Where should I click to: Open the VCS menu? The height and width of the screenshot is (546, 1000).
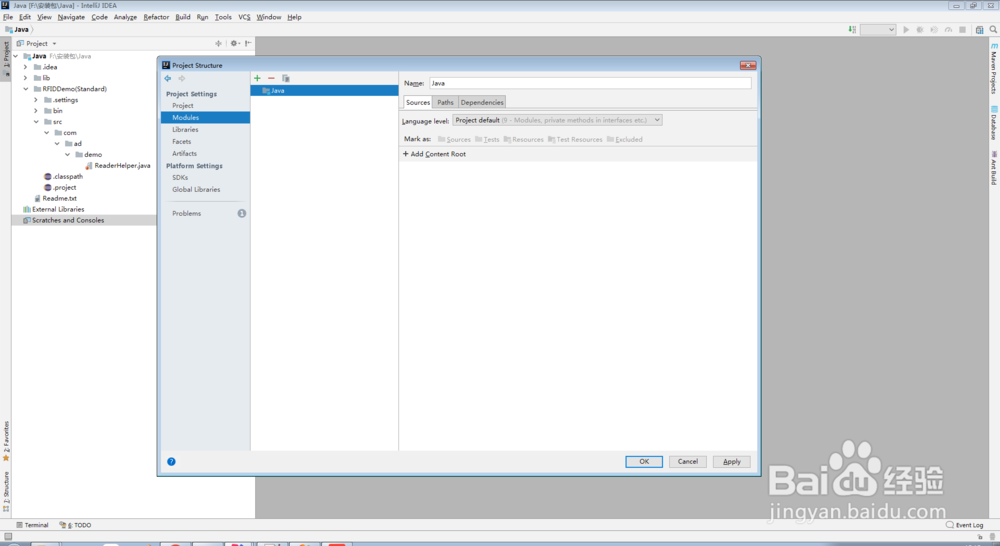point(244,17)
